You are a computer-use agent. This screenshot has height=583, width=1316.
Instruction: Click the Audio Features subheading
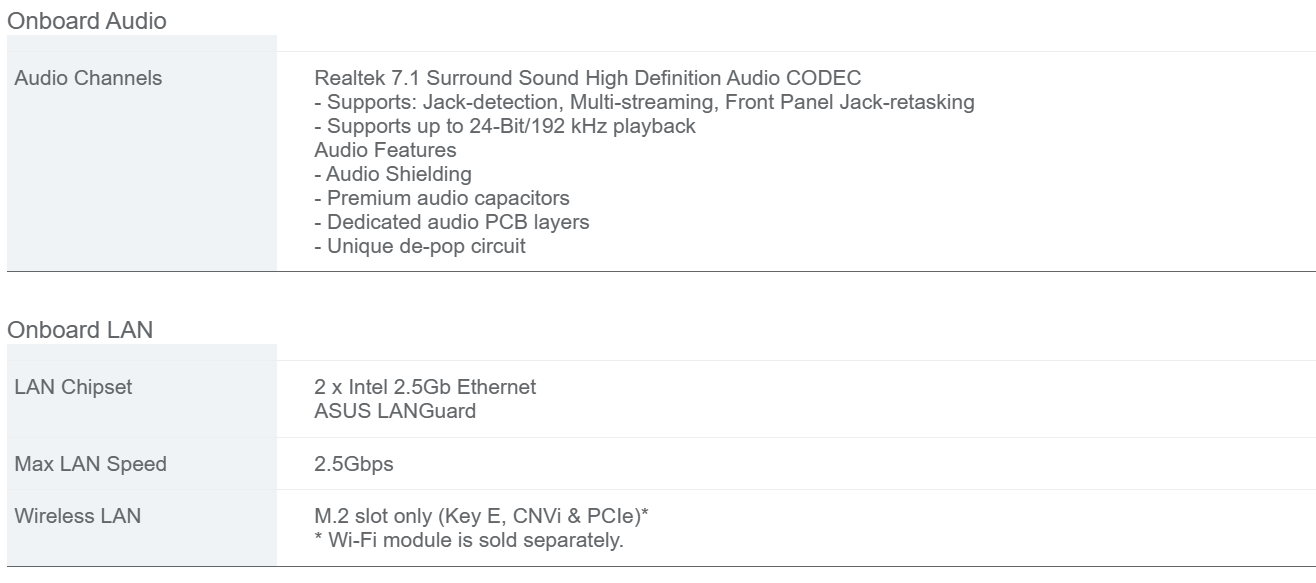(385, 150)
